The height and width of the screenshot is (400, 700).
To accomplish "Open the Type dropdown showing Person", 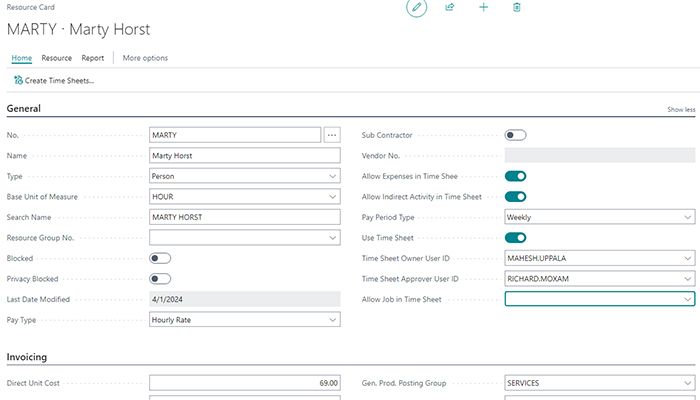I will coord(245,176).
